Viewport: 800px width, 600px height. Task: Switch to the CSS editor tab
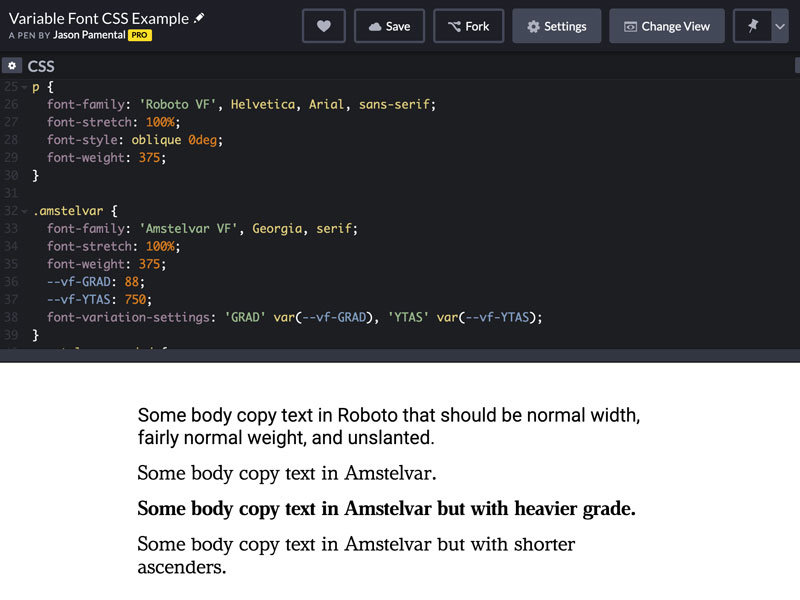pos(40,66)
